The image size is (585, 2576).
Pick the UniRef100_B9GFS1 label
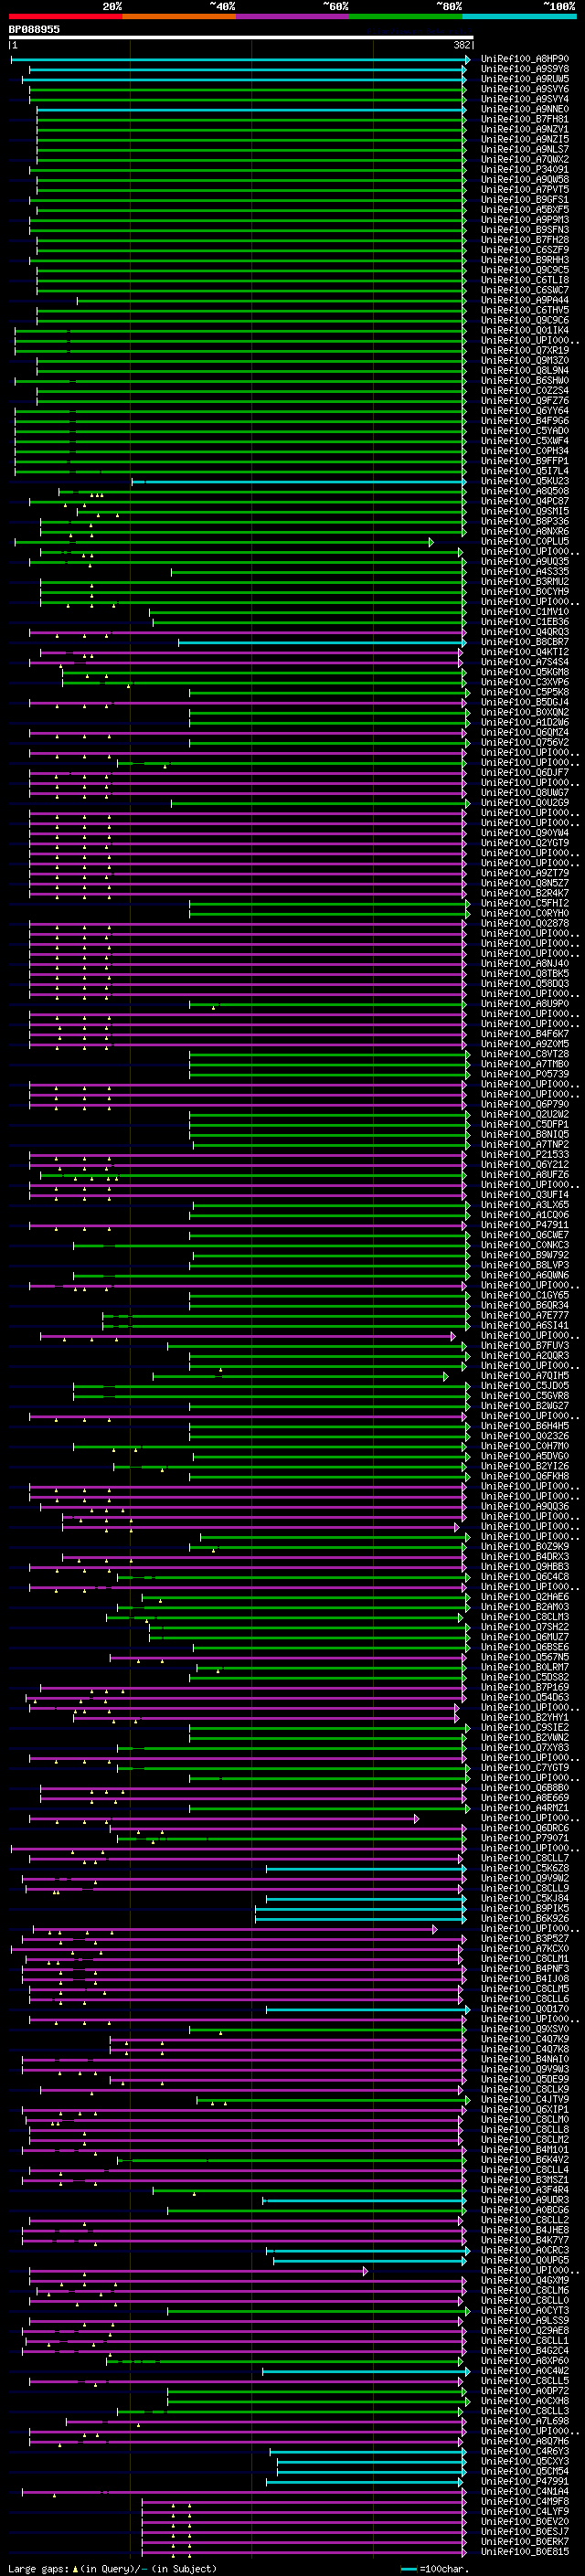point(524,200)
